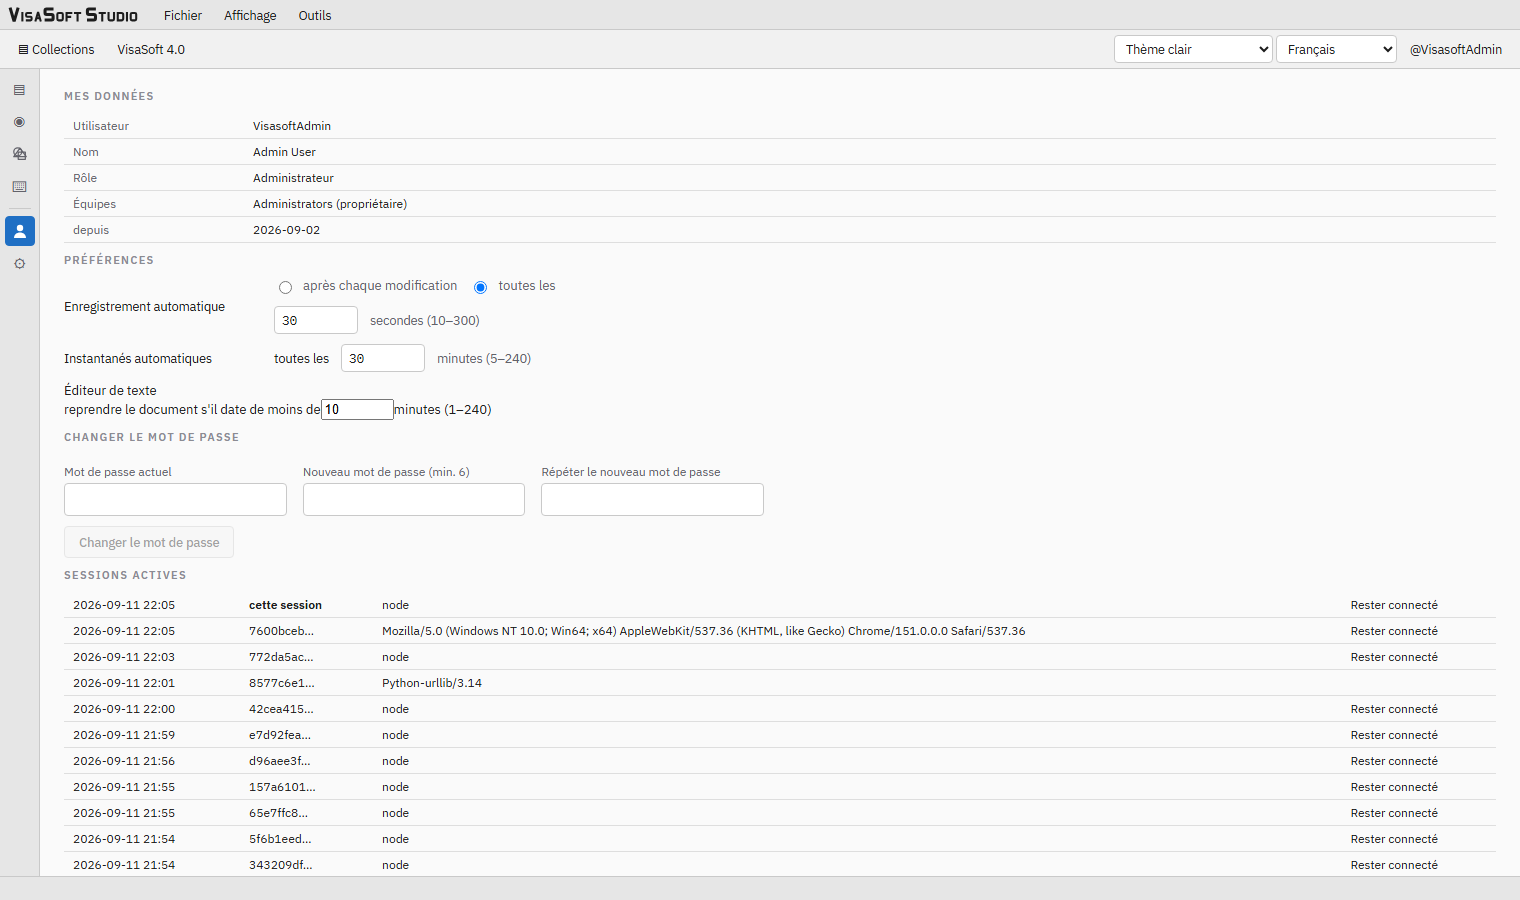Screen dimensions: 1520x900
Task: Open the 'Français' language dropdown
Action: (1336, 49)
